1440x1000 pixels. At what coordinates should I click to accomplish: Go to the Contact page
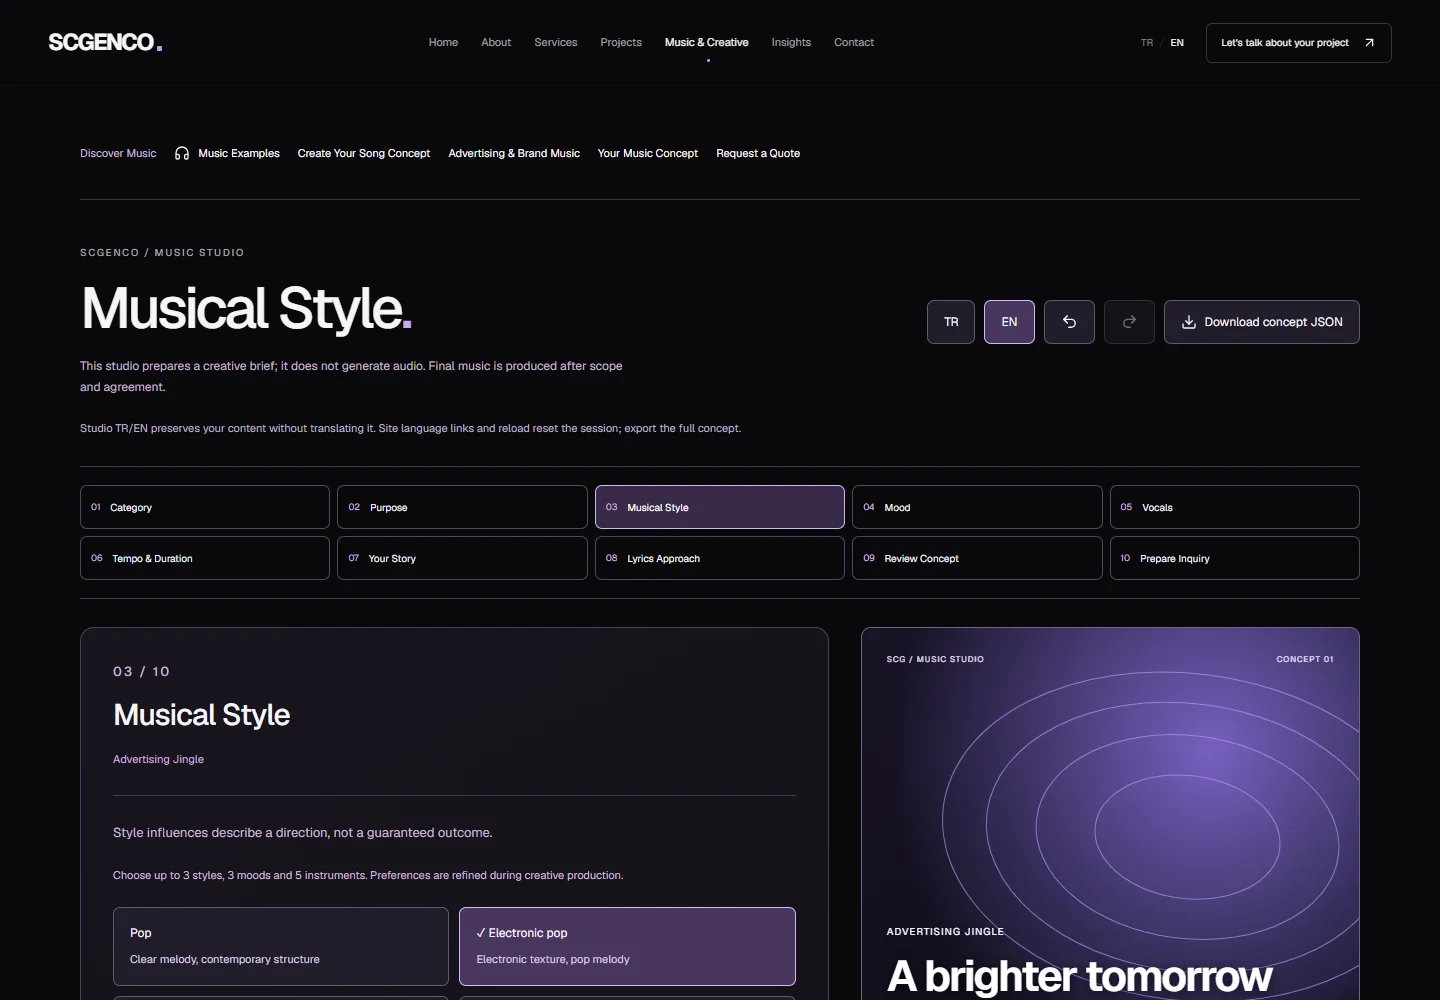click(854, 43)
